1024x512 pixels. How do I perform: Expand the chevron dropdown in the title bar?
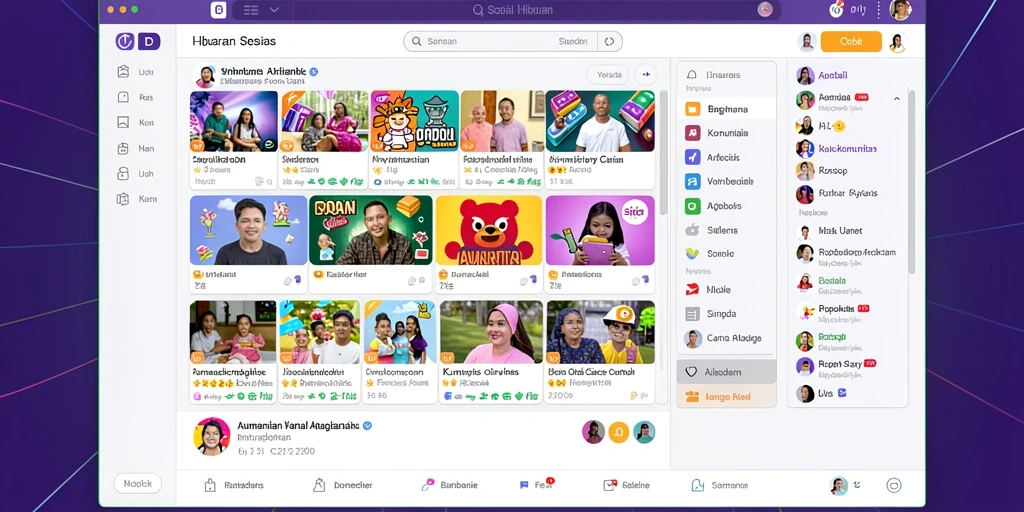click(274, 10)
